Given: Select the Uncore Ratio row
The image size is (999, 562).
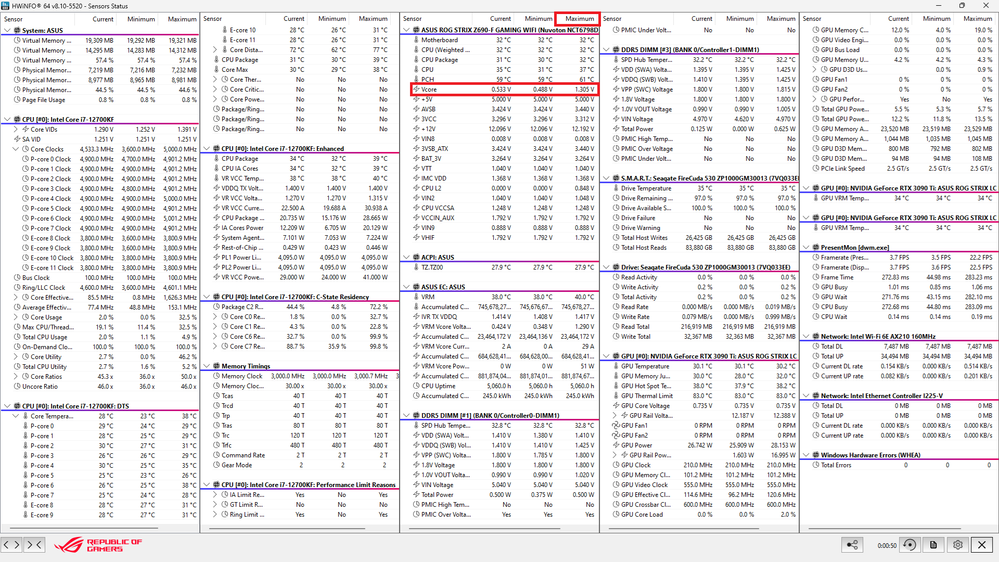Looking at the screenshot, I should (100, 386).
